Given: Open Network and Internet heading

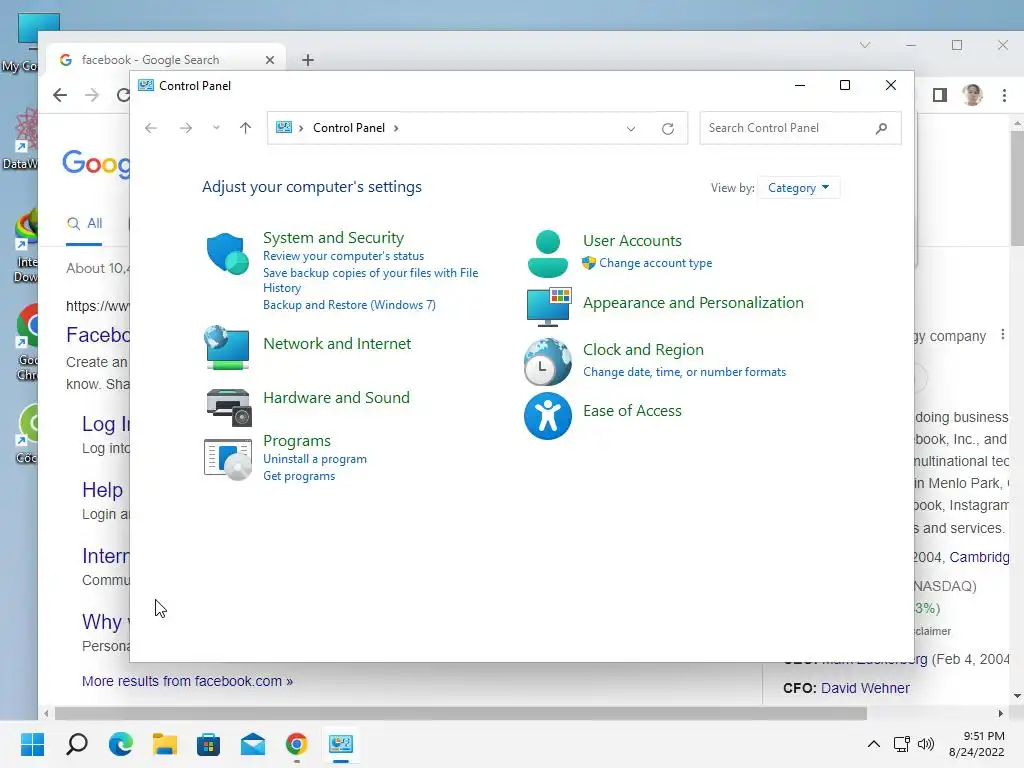Looking at the screenshot, I should click(337, 344).
